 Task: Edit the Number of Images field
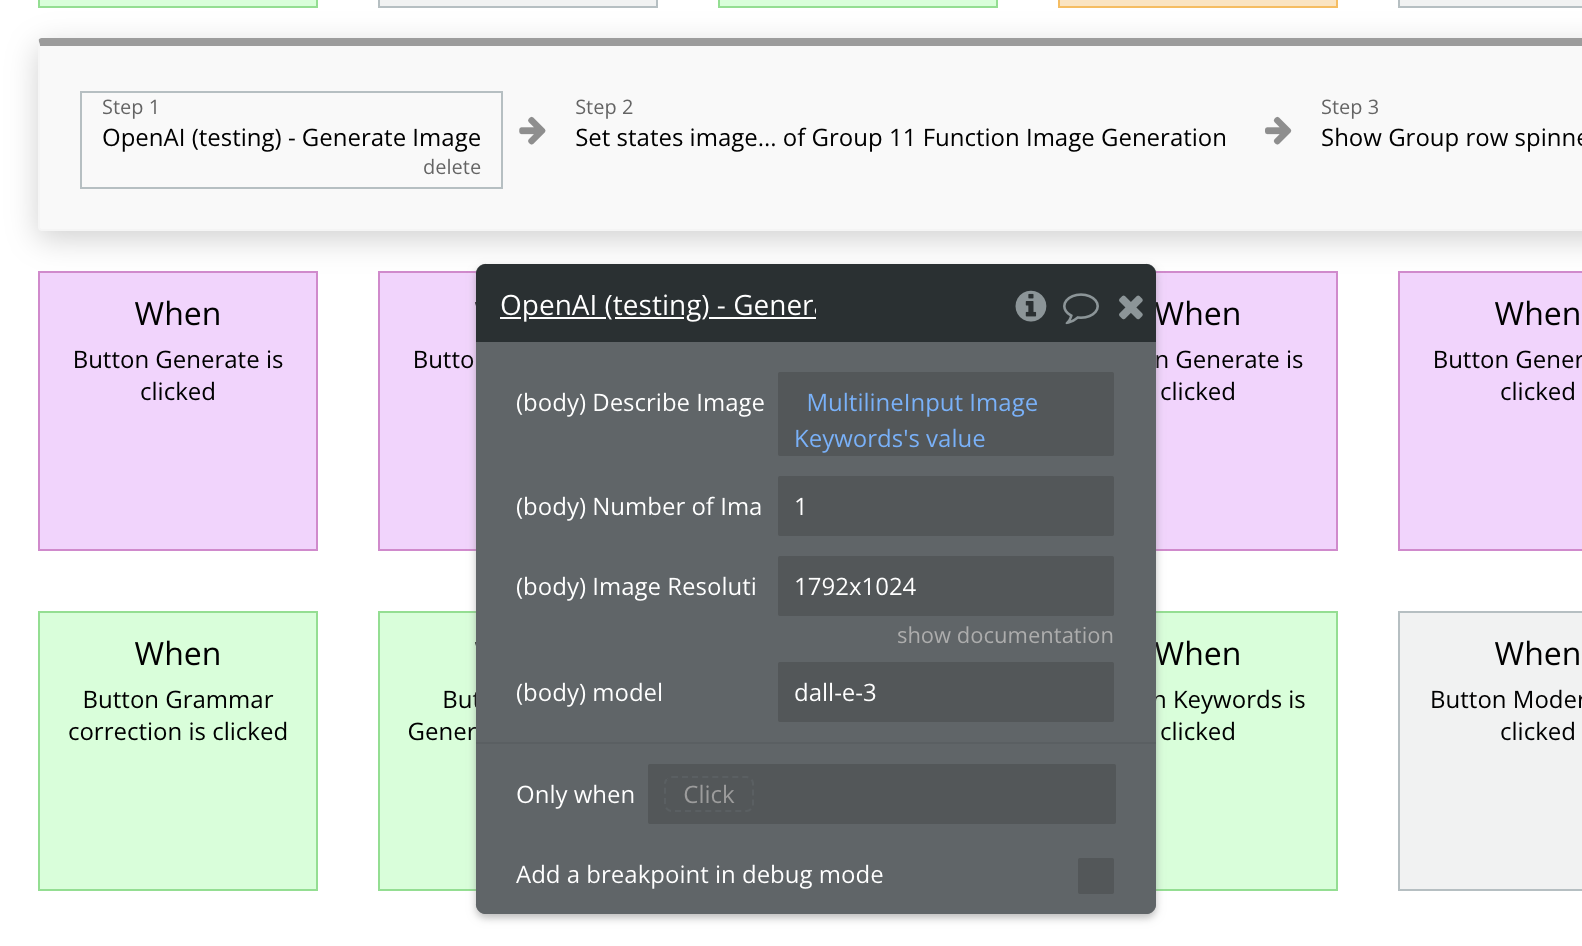pyautogui.click(x=945, y=506)
